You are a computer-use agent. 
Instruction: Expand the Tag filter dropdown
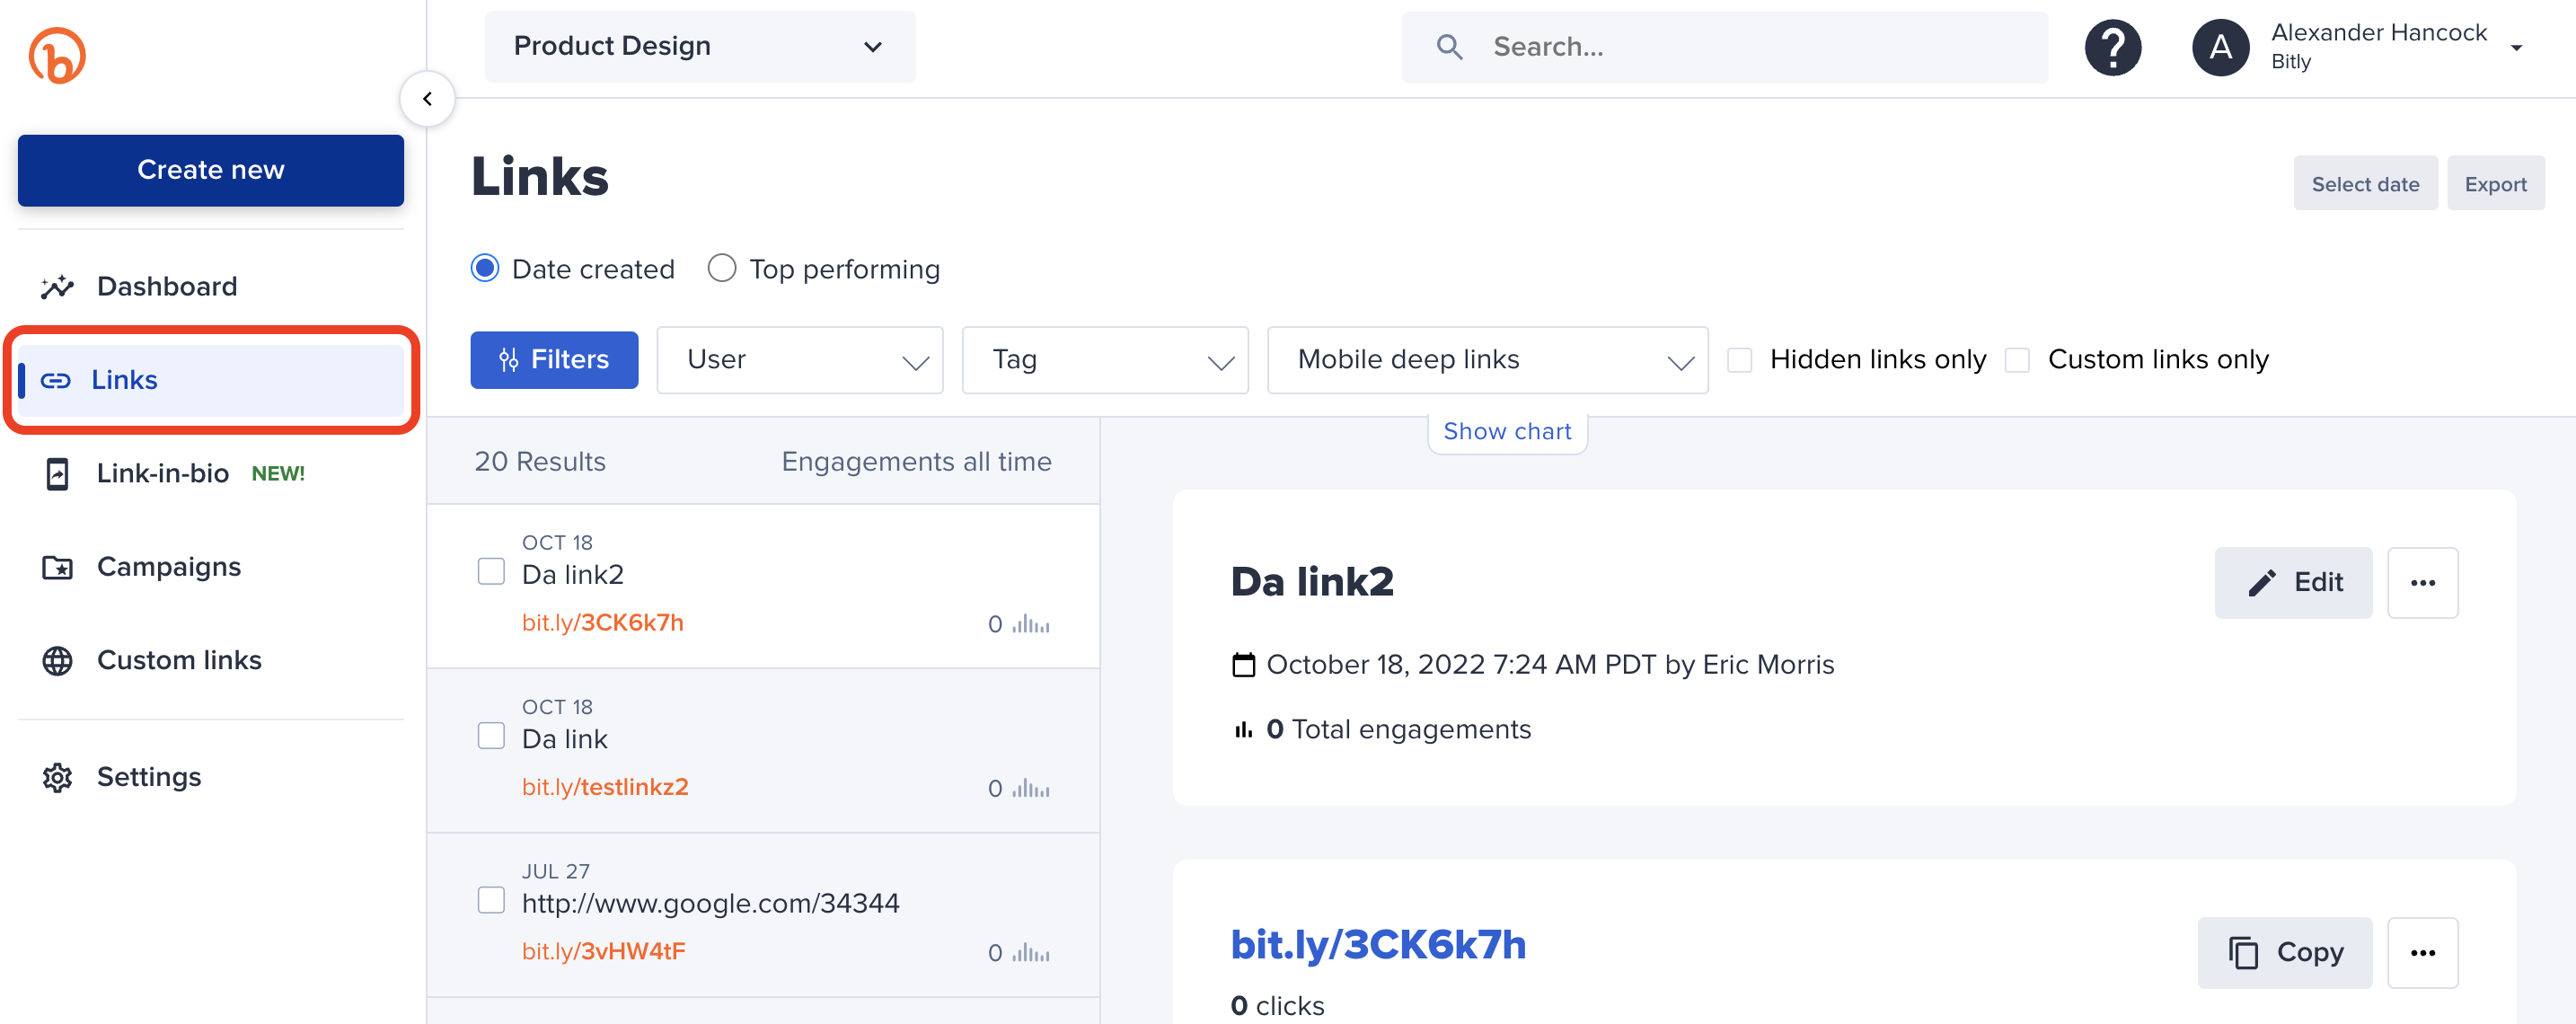coord(1106,360)
